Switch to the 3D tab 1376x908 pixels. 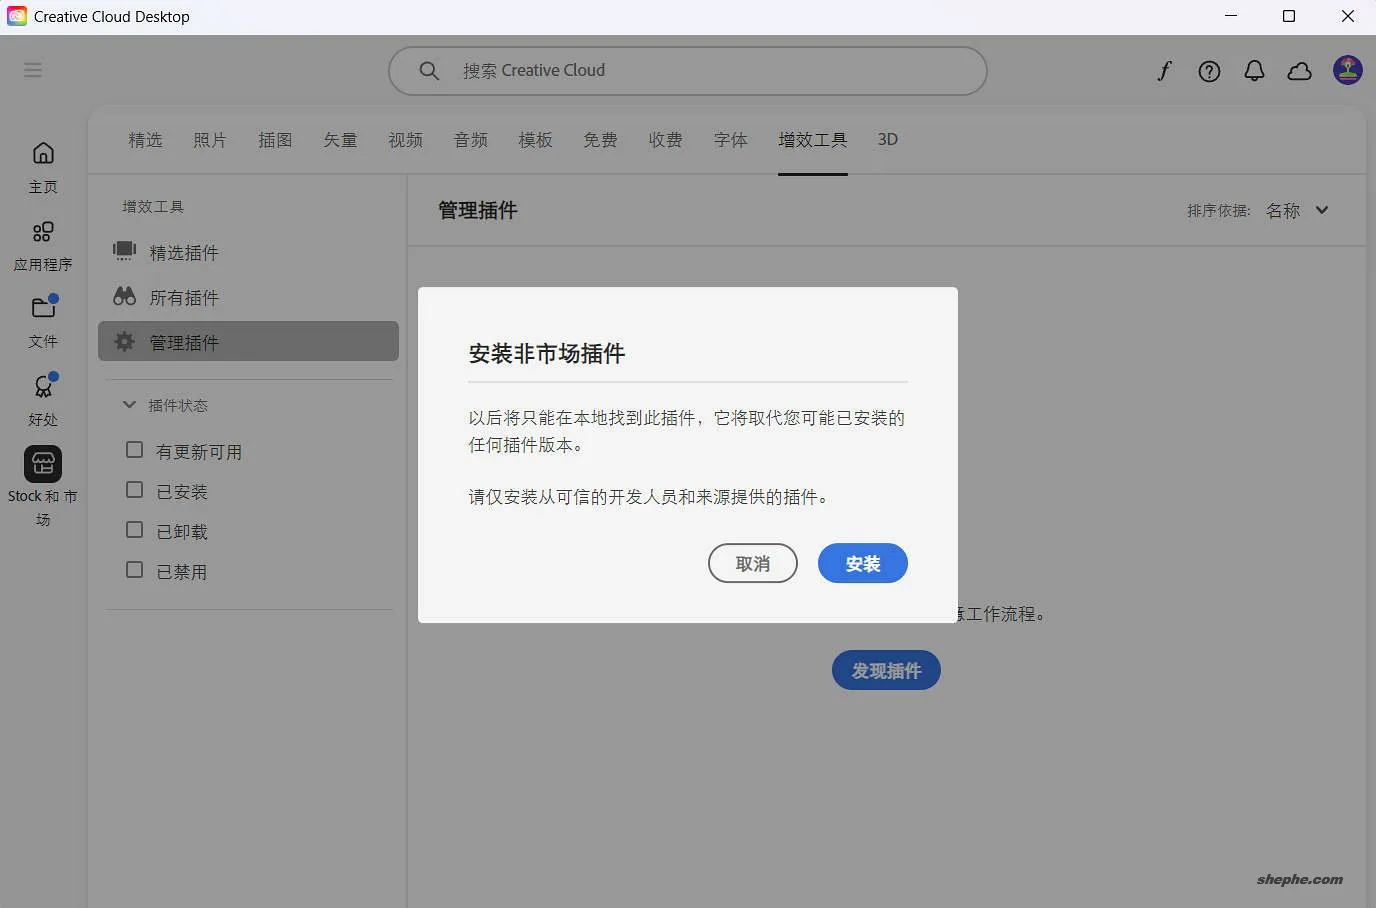point(888,140)
